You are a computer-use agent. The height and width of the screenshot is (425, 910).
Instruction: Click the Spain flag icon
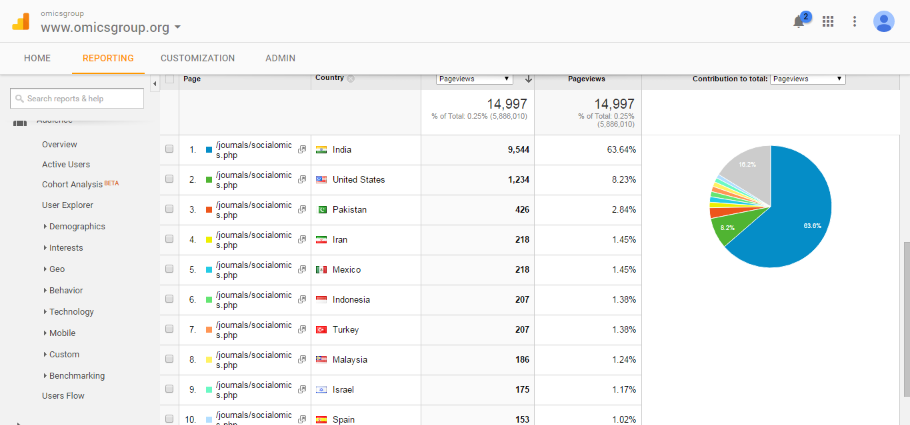click(x=322, y=419)
